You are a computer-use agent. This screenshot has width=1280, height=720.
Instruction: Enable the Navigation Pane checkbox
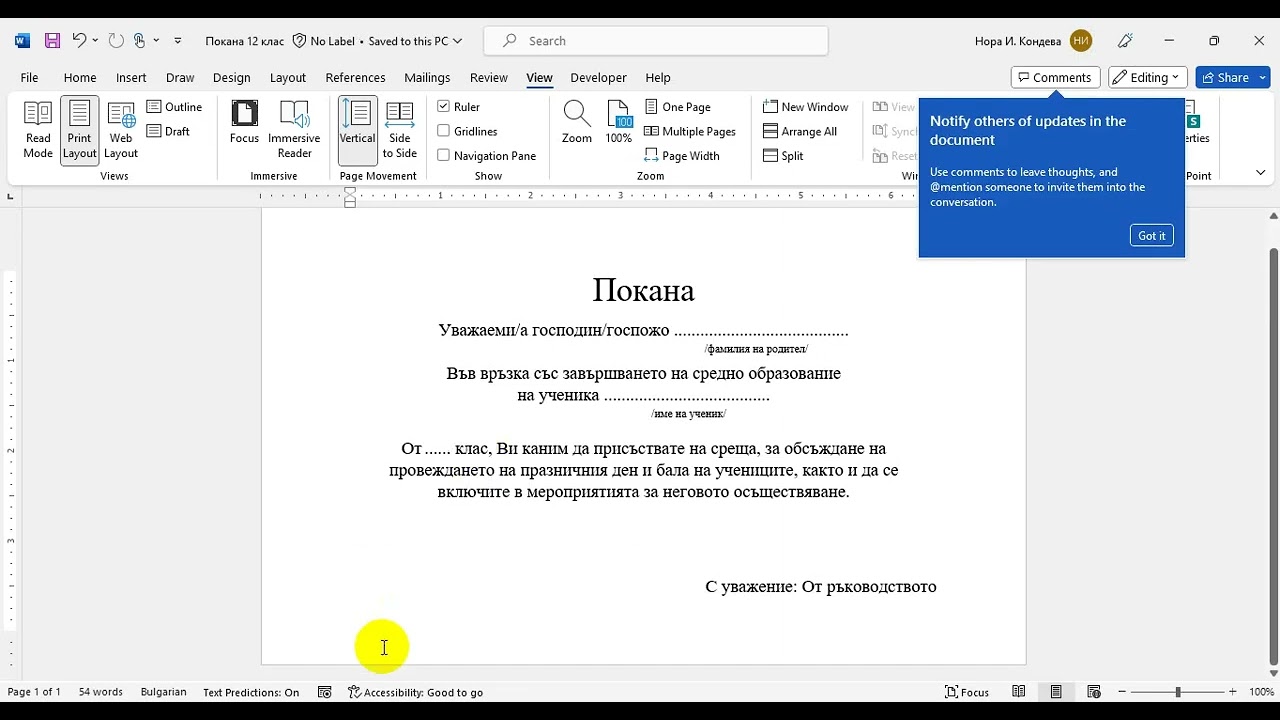pos(444,155)
